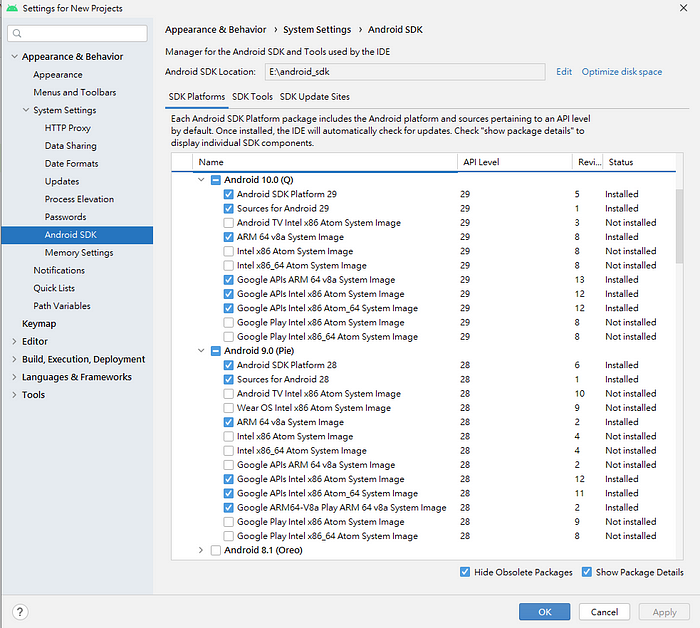Toggle Google APIs Intel x86 Atom_64 System Image API 28
The image size is (700, 628).
[228, 493]
